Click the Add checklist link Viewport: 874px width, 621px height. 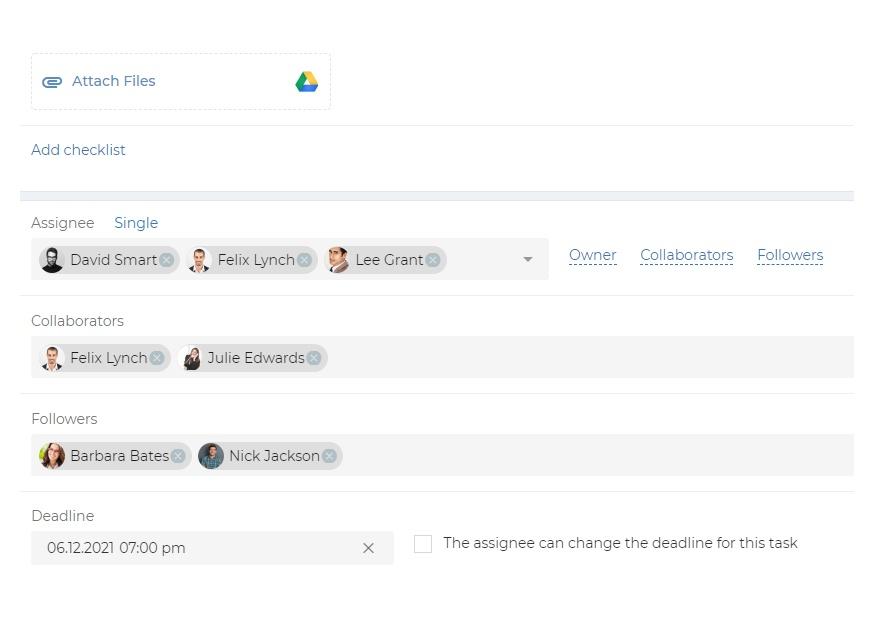coord(78,150)
